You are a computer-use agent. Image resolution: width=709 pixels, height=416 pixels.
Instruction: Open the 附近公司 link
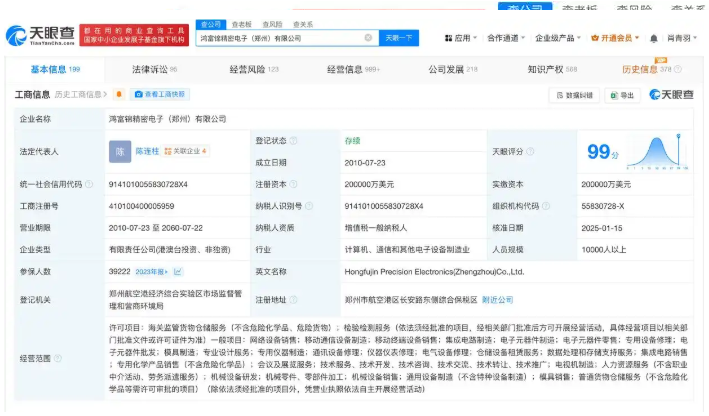pyautogui.click(x=497, y=300)
